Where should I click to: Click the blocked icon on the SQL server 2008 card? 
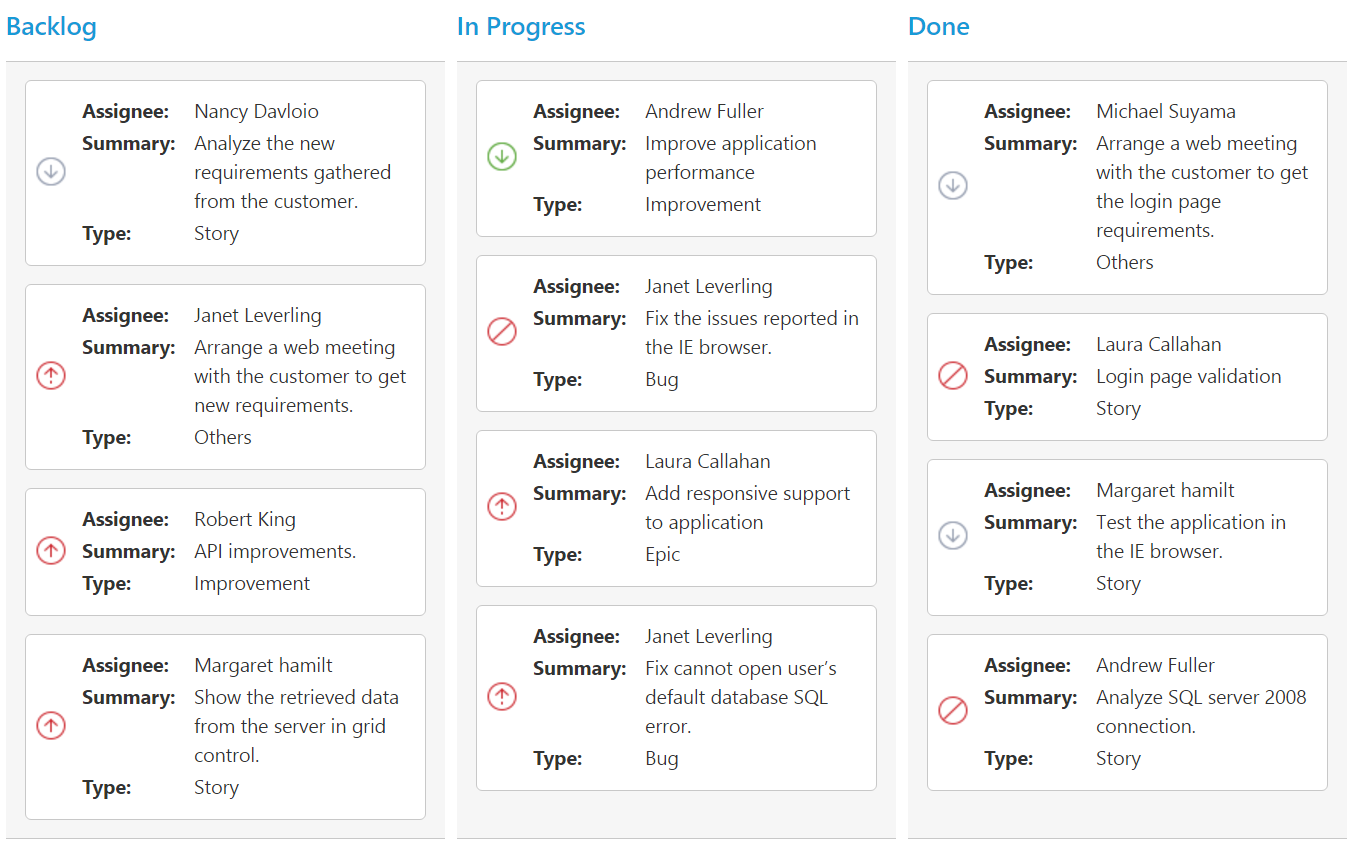pos(953,711)
